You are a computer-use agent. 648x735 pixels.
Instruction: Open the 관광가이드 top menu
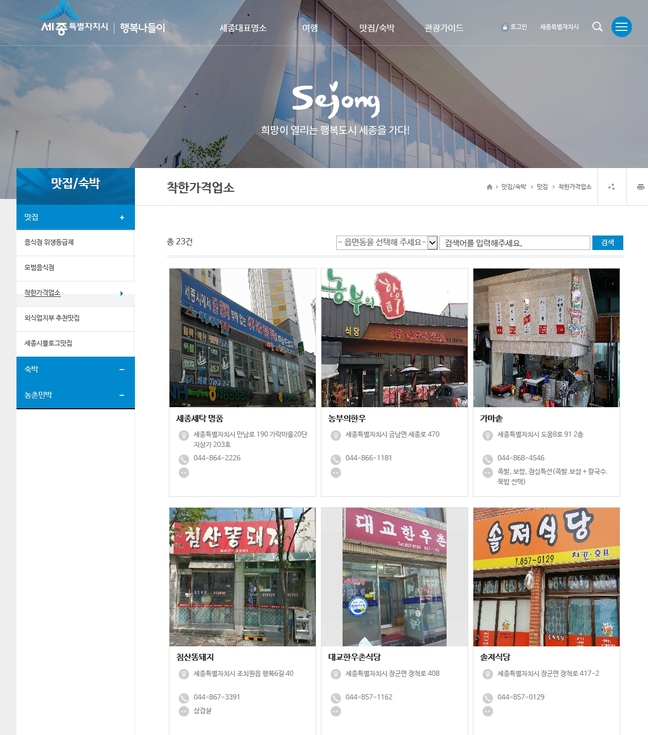tap(443, 28)
